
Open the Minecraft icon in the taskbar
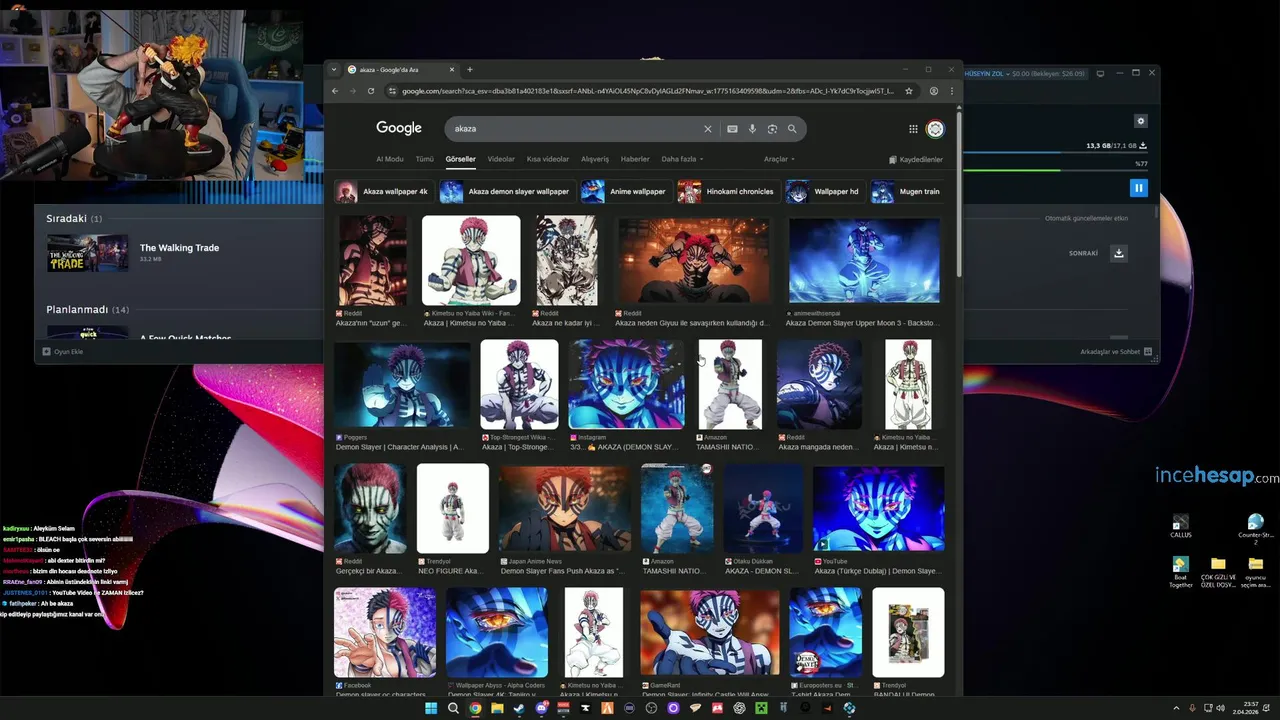click(x=761, y=708)
